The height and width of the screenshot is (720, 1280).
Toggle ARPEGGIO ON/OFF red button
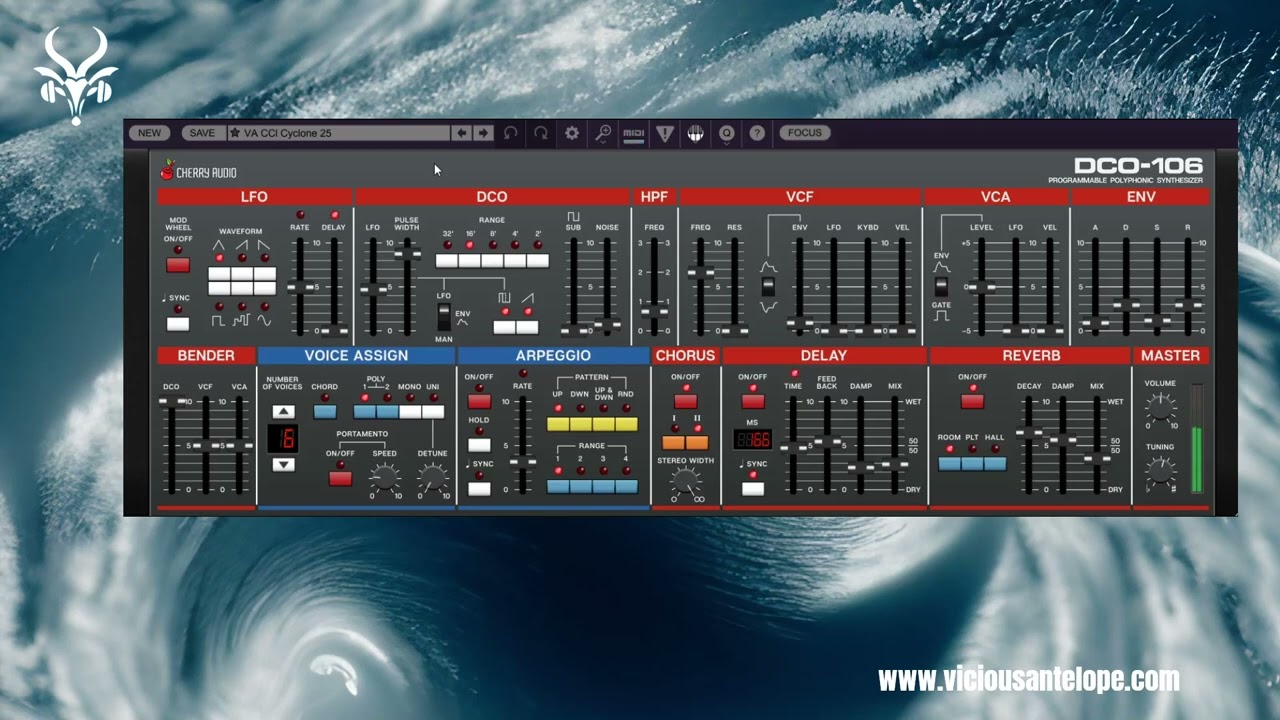tap(479, 401)
